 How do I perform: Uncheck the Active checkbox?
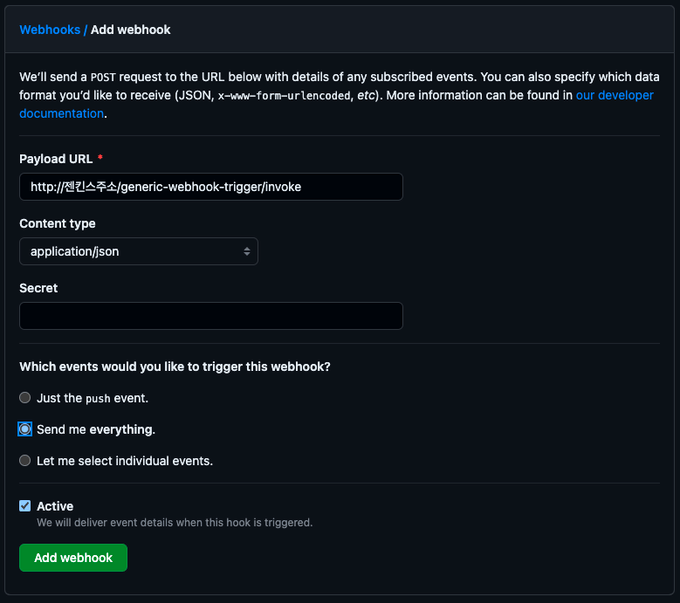click(25, 506)
